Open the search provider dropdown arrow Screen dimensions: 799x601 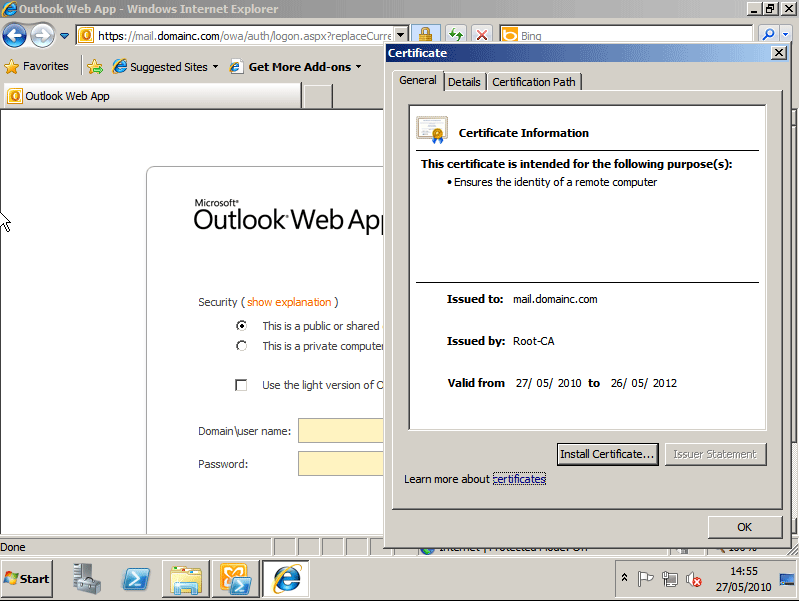pos(785,35)
